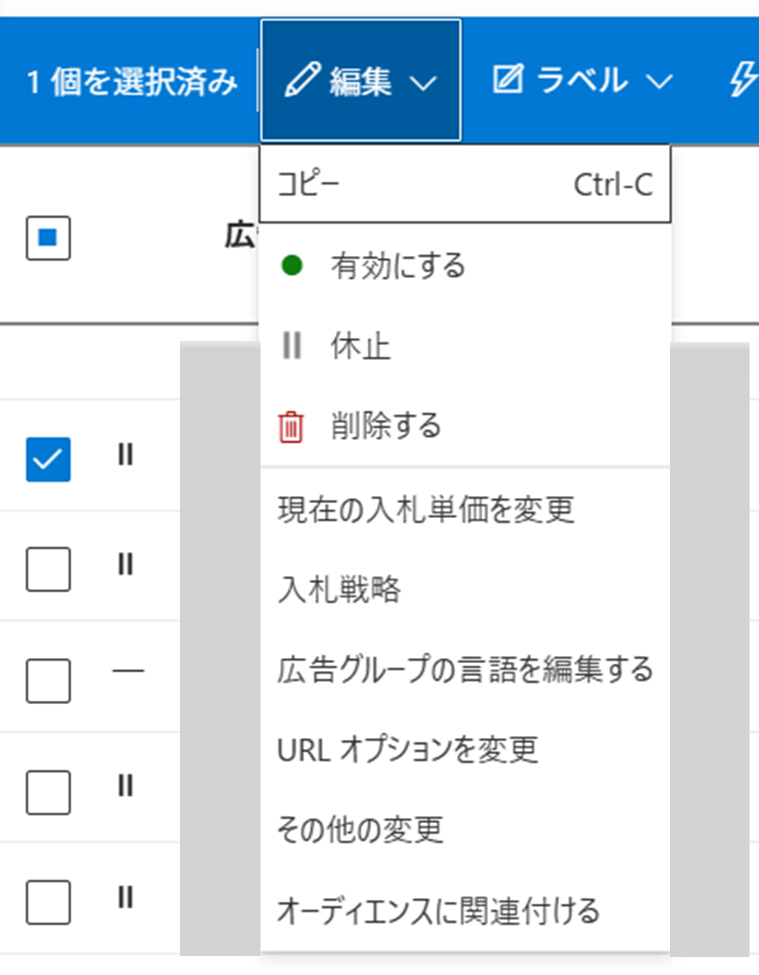759x975 pixels.
Task: Check the last row checkbox
Action: [x=48, y=903]
